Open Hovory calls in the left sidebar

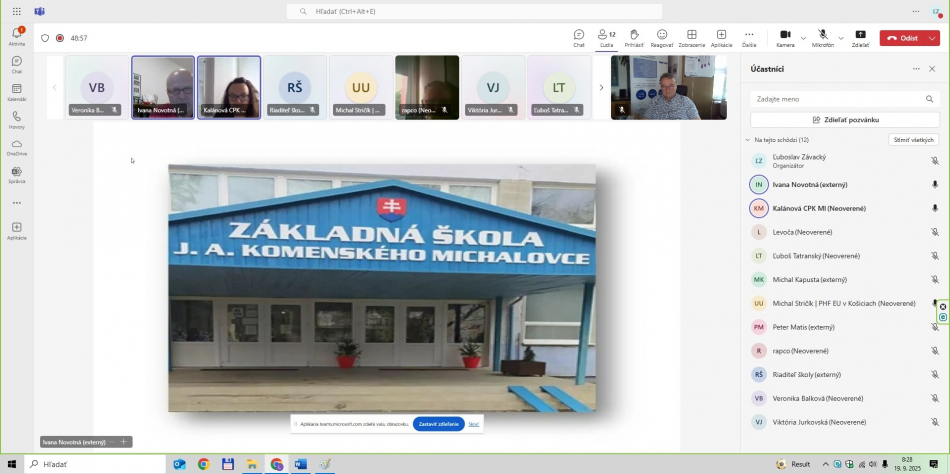coord(16,119)
